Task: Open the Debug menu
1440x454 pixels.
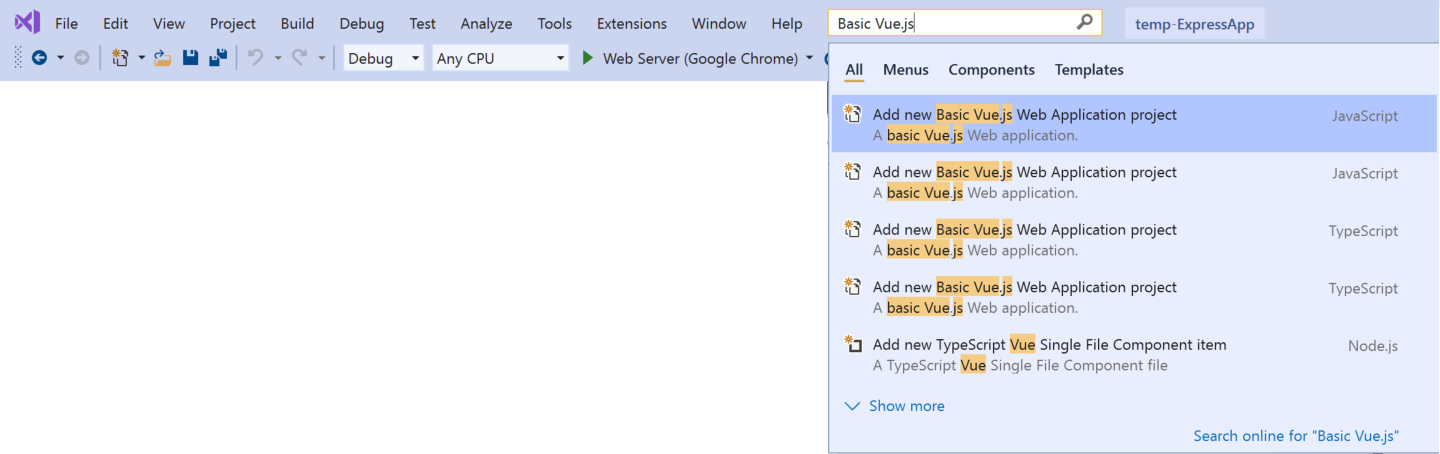Action: point(361,23)
